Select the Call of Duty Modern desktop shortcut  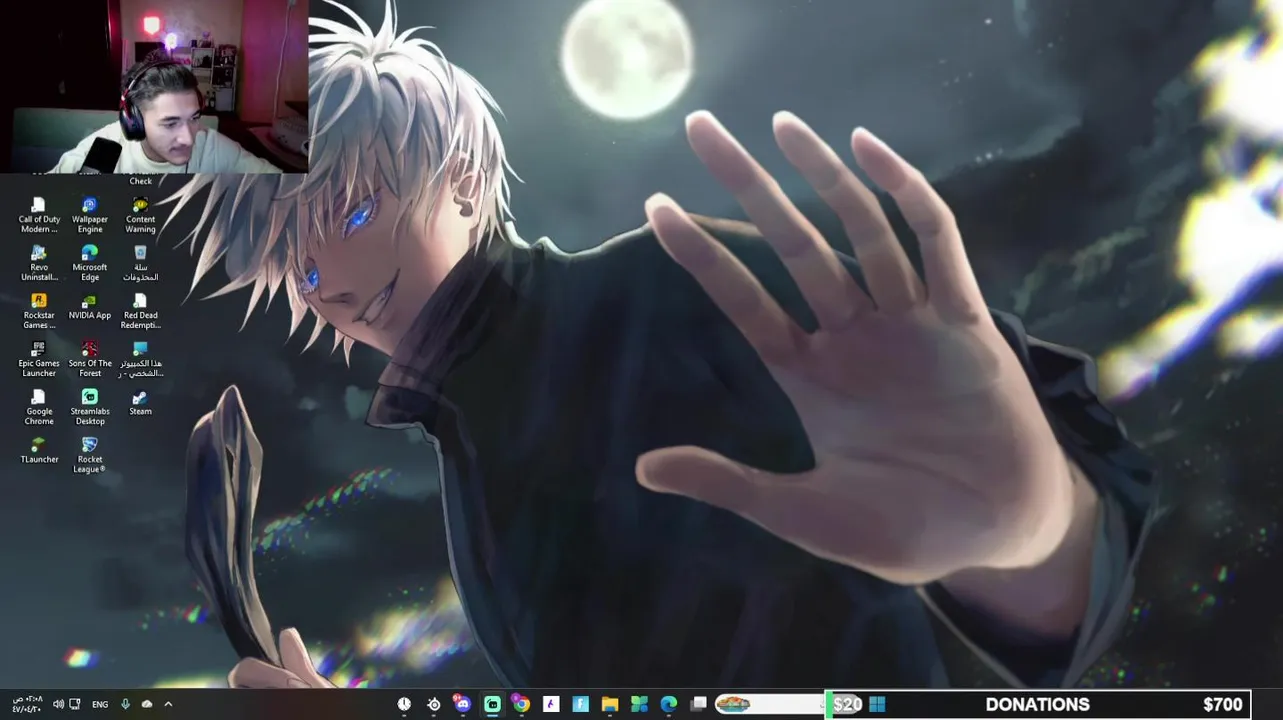[x=39, y=215]
